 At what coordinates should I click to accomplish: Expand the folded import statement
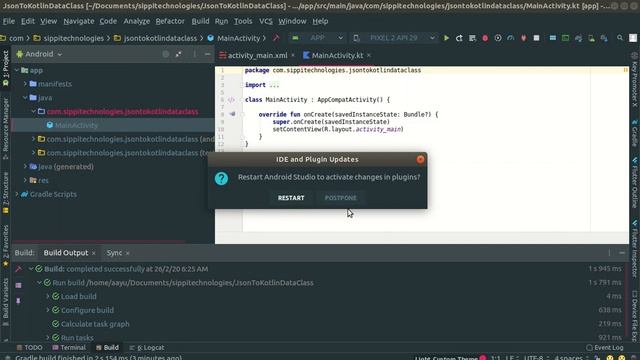coord(274,85)
